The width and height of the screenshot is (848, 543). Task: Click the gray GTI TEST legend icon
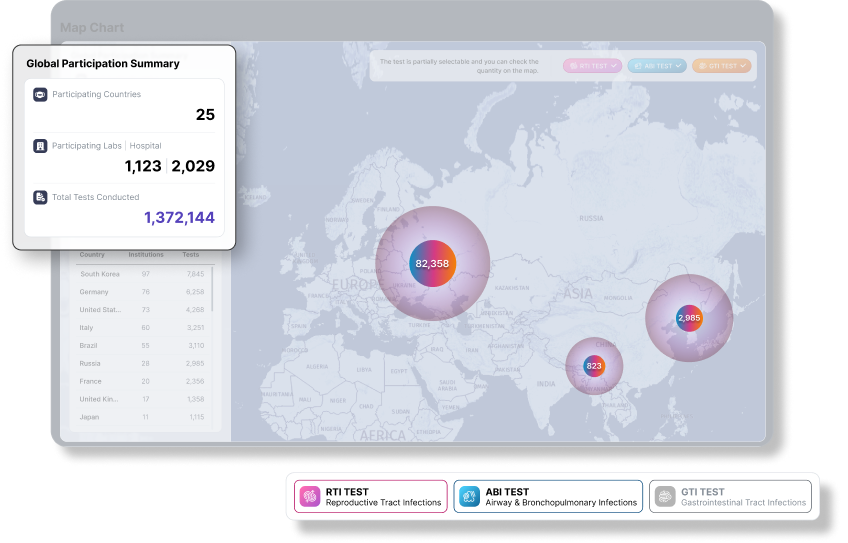click(x=665, y=496)
